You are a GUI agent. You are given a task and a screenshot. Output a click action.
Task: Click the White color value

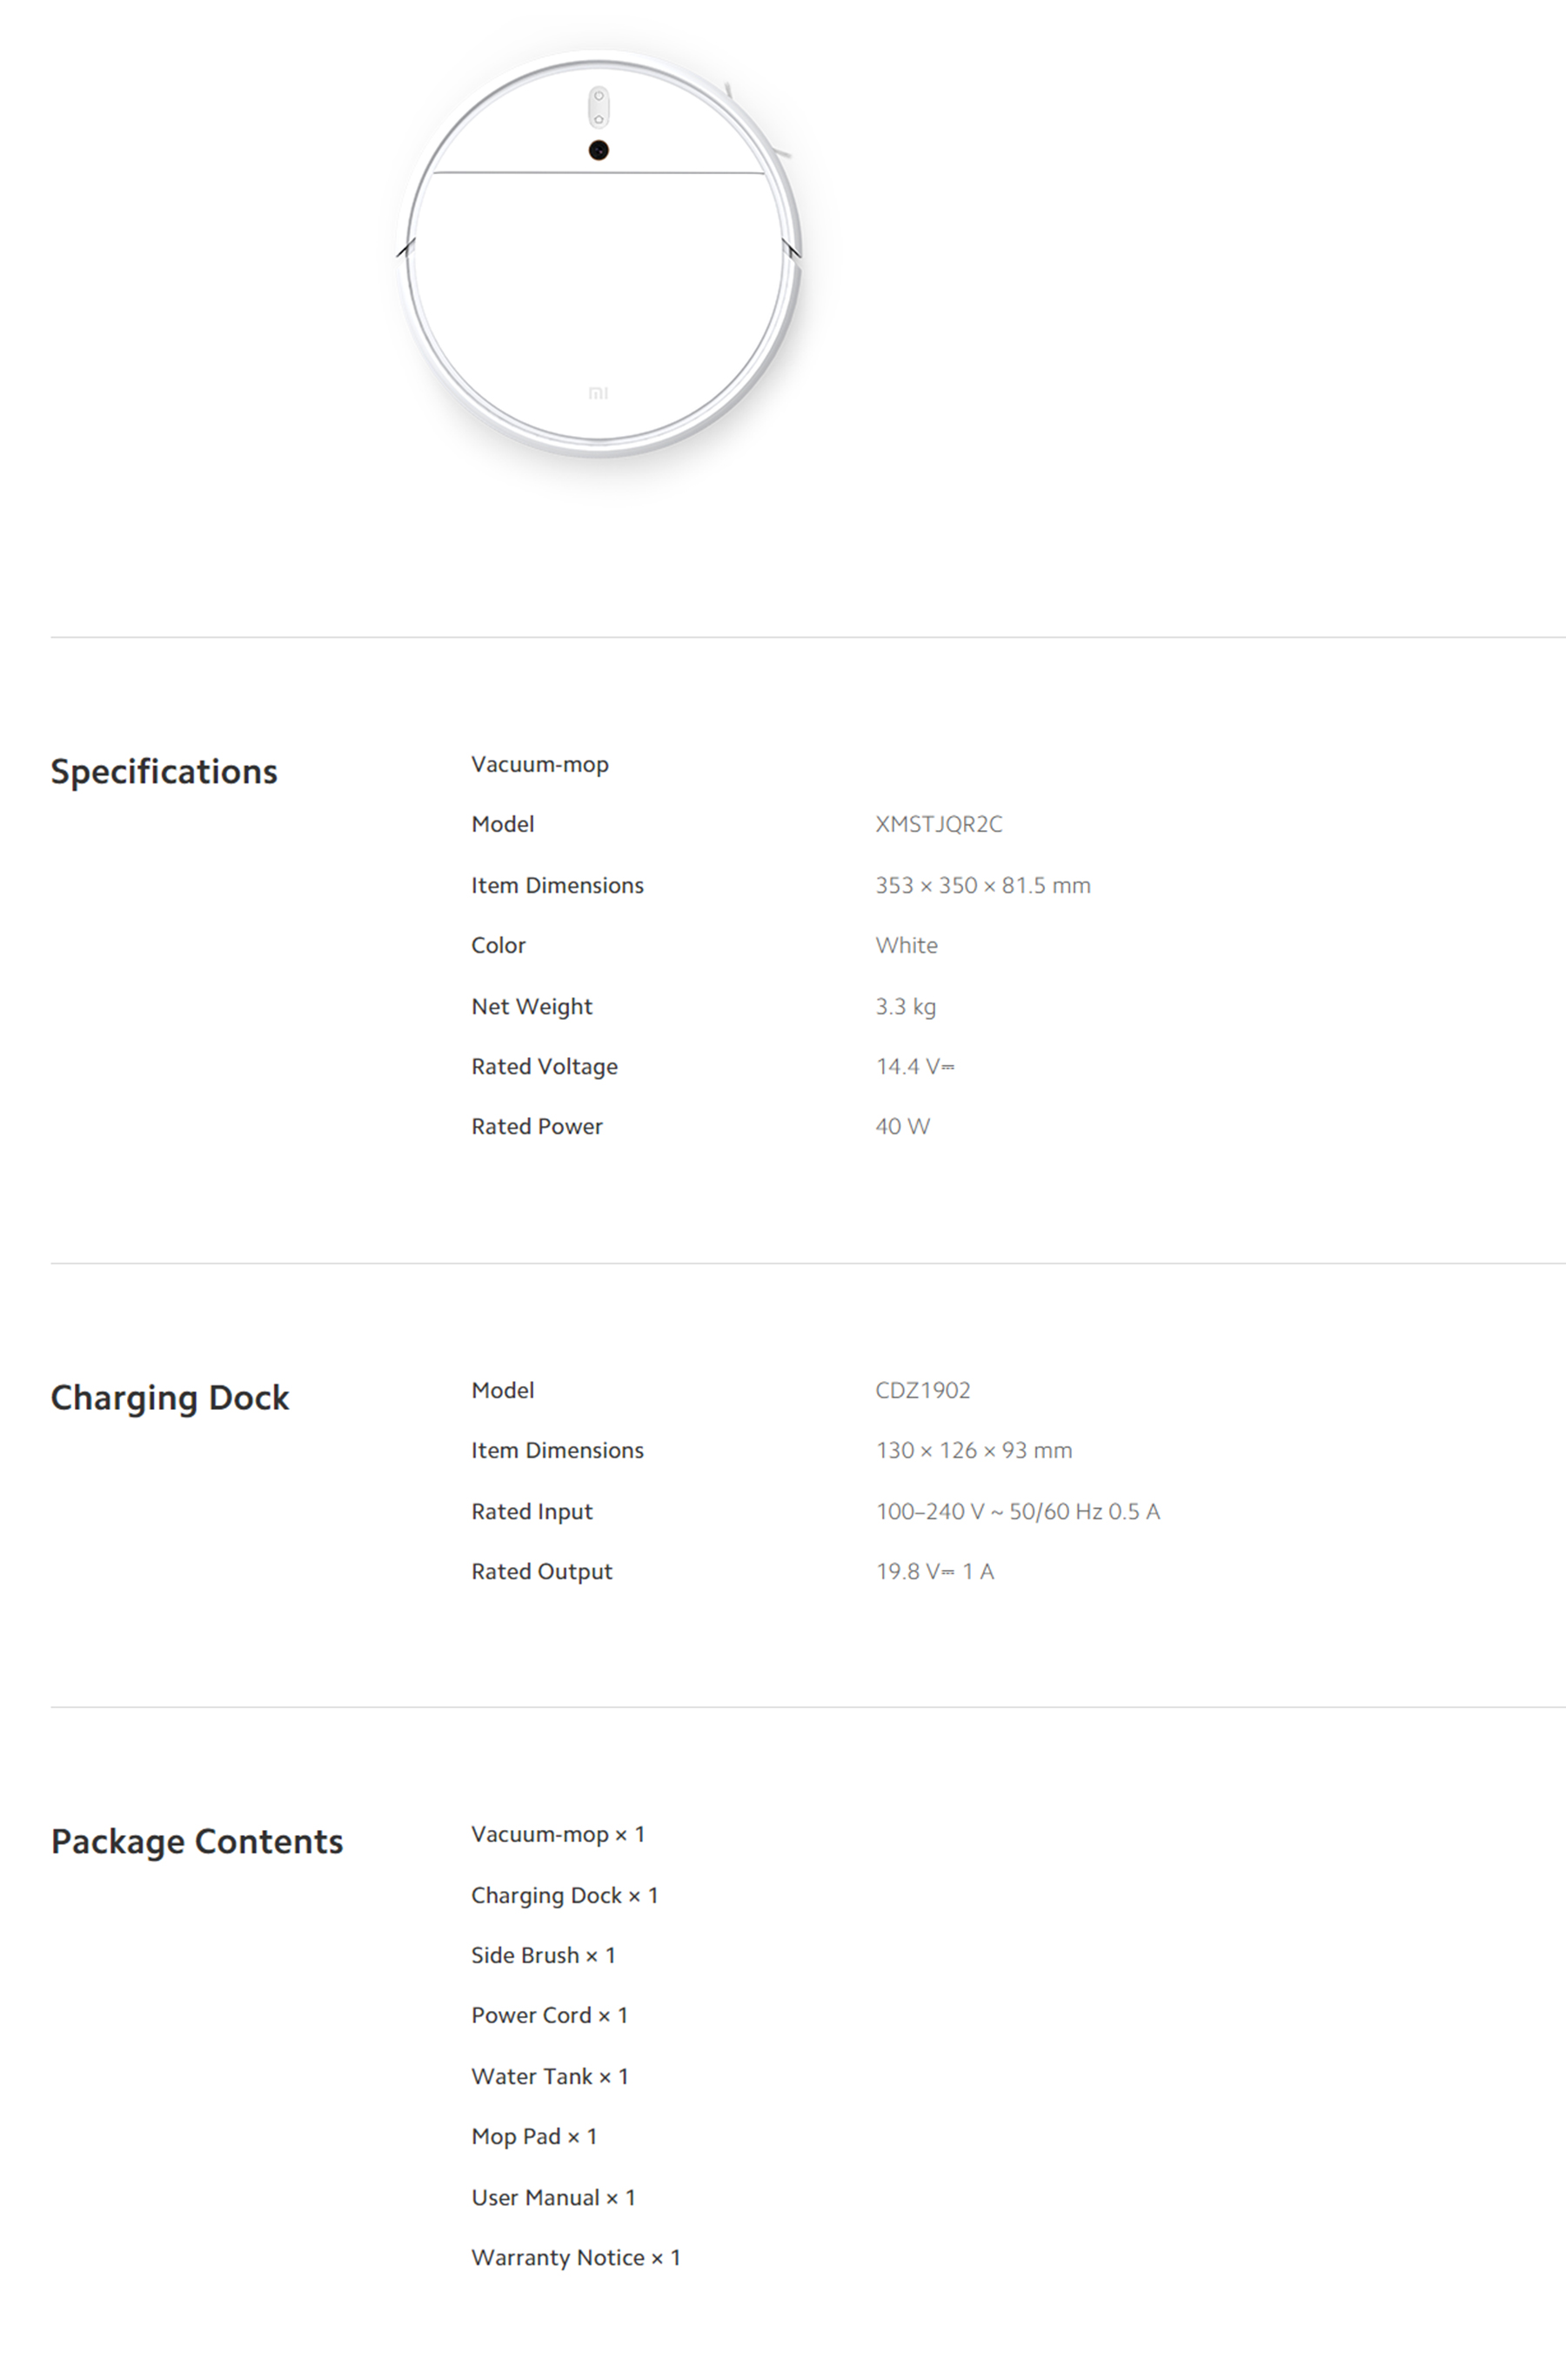click(x=907, y=945)
